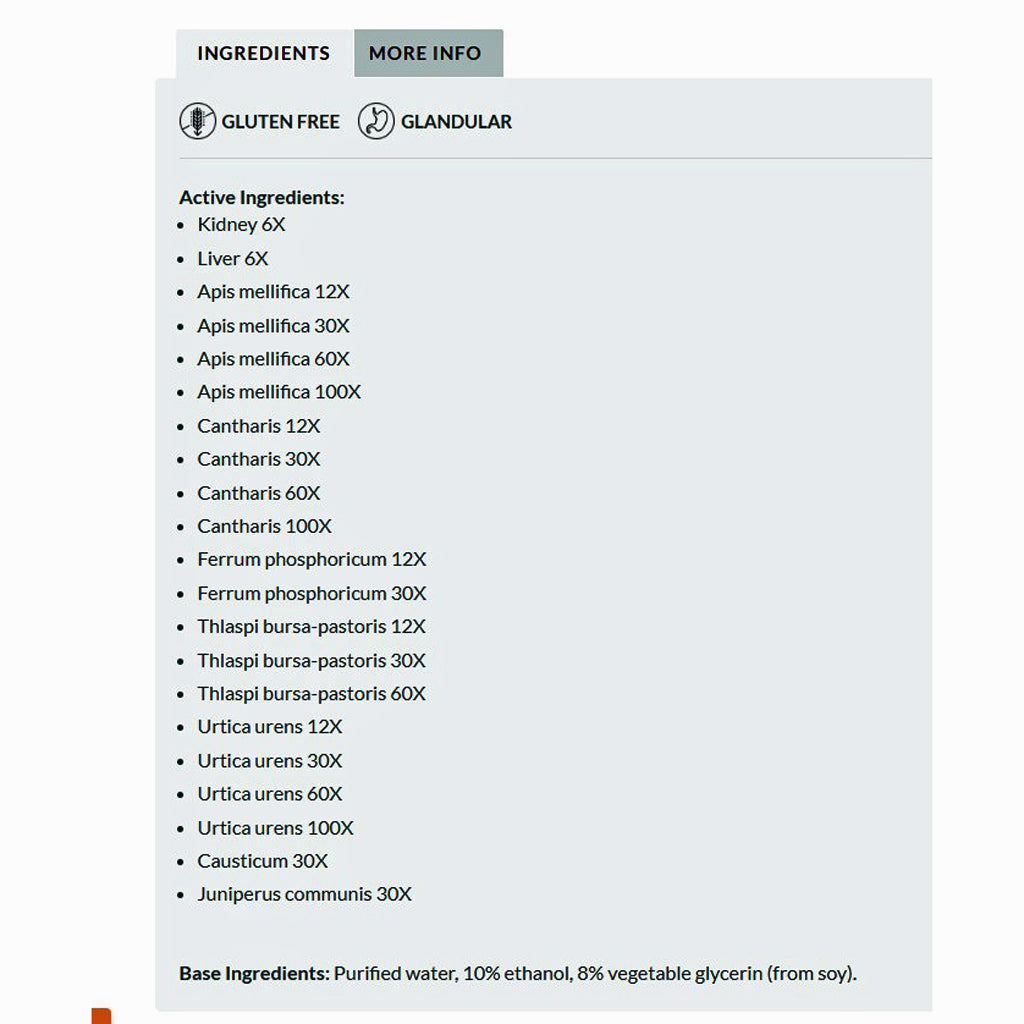Image resolution: width=1024 pixels, height=1024 pixels.
Task: Select Cantharis 30X ingredient
Action: click(x=259, y=459)
